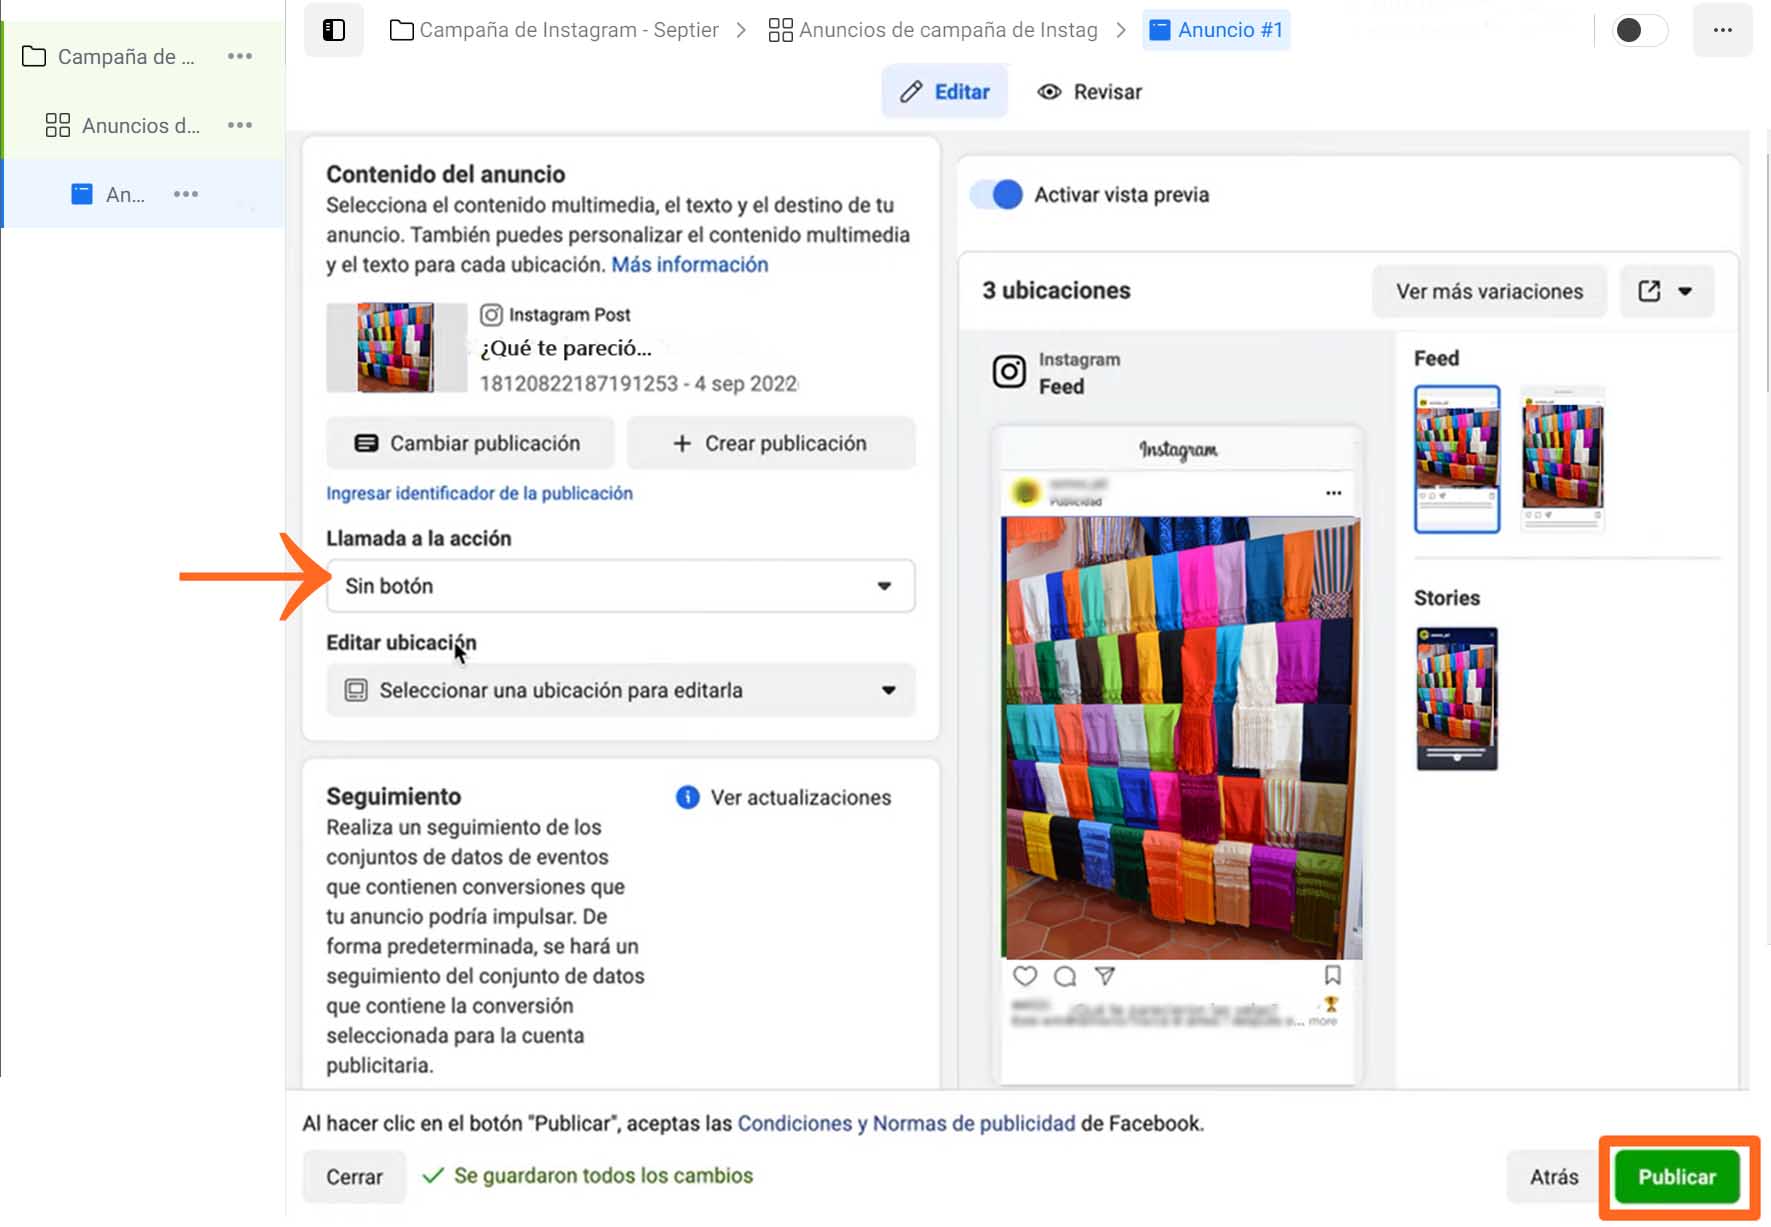The height and width of the screenshot is (1227, 1771).
Task: Open the dropdown arrow next to the export icon
Action: [1686, 291]
